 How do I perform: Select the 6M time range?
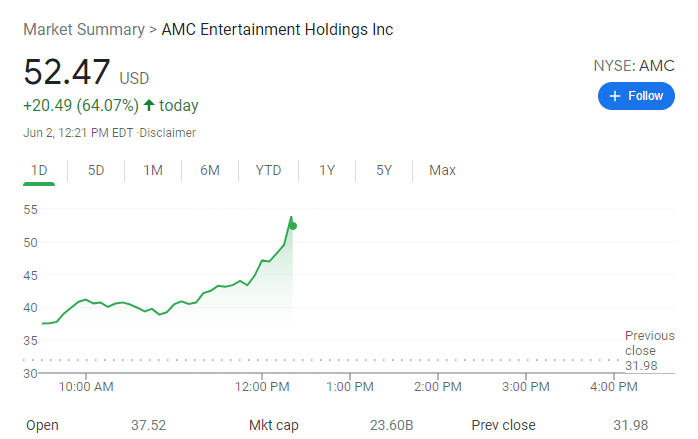(x=210, y=170)
